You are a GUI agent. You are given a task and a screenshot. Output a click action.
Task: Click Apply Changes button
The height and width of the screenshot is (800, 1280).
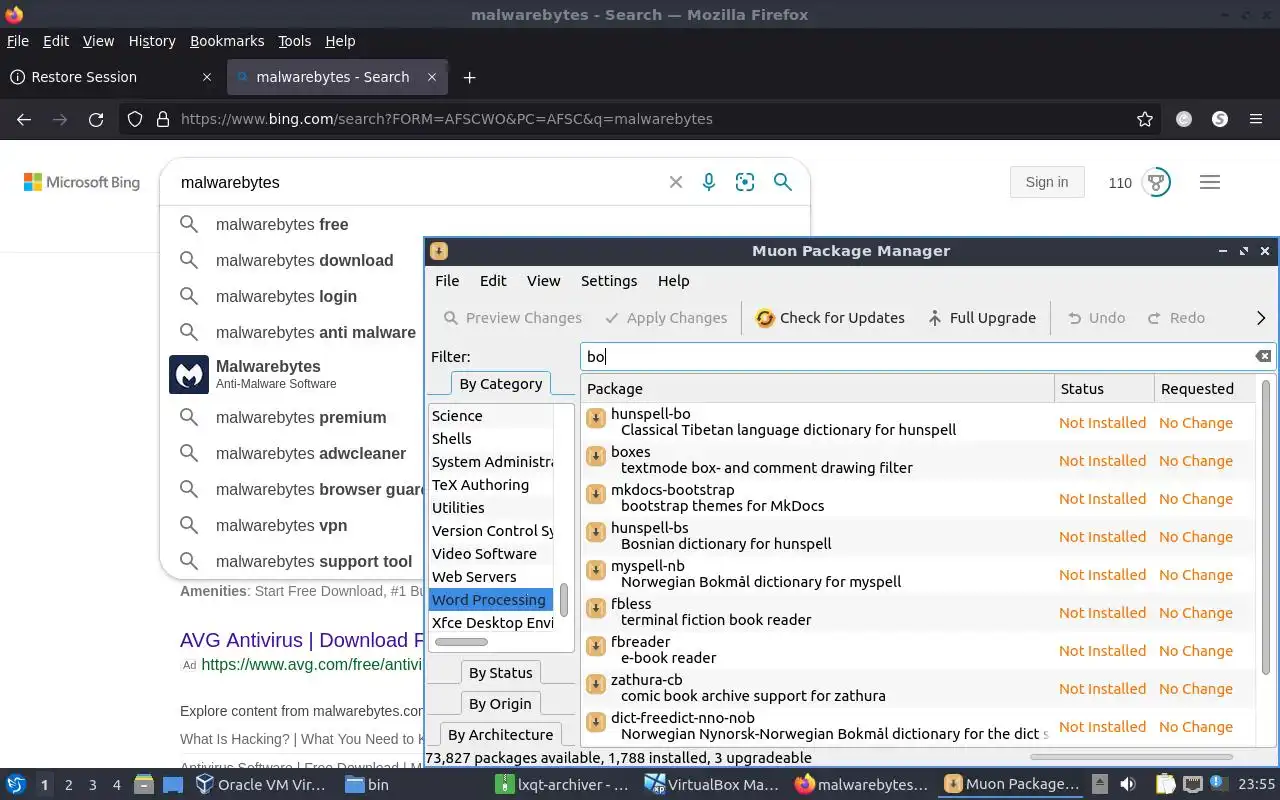pos(666,318)
